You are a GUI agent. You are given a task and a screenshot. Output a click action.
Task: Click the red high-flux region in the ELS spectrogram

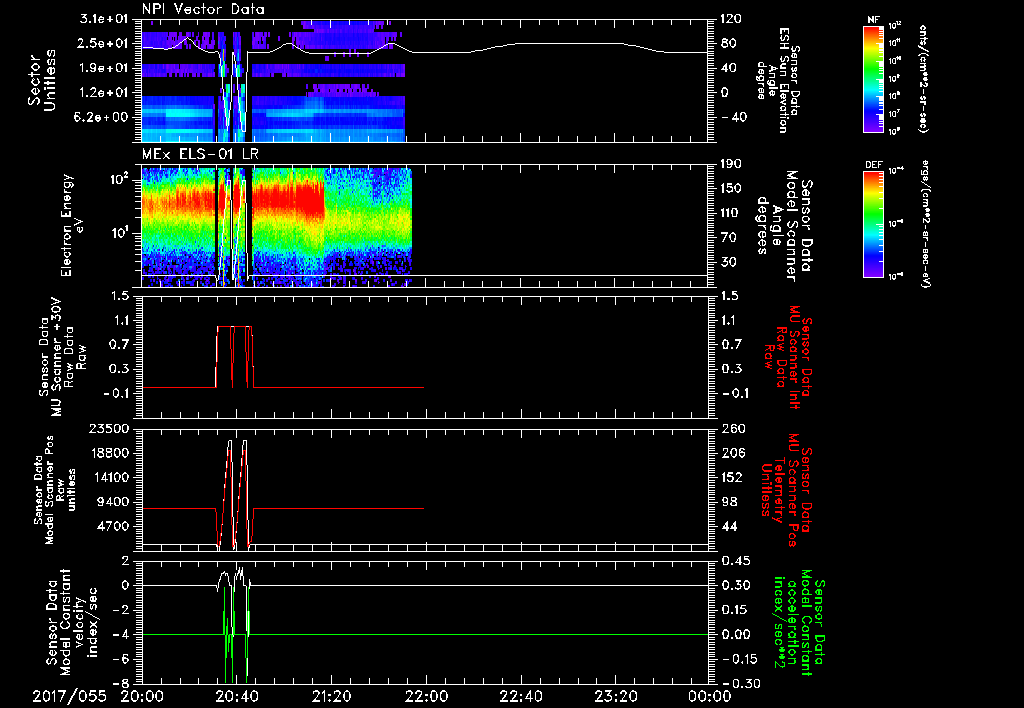tap(287, 199)
